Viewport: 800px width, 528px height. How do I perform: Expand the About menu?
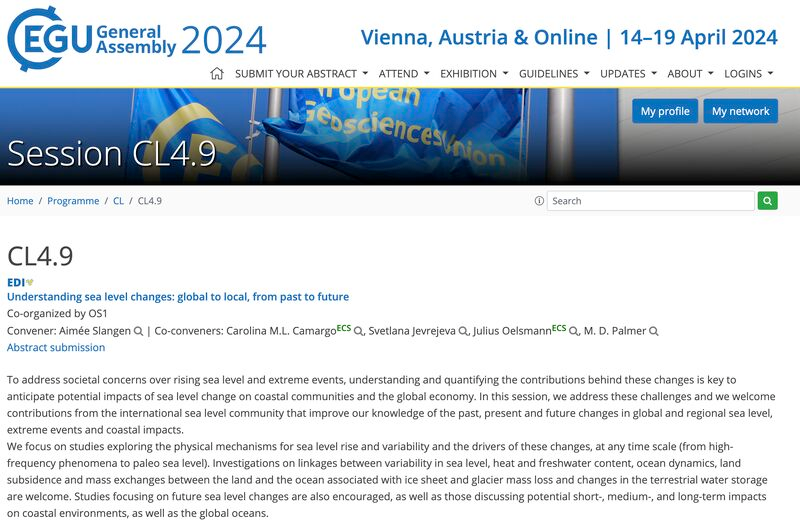tap(690, 74)
